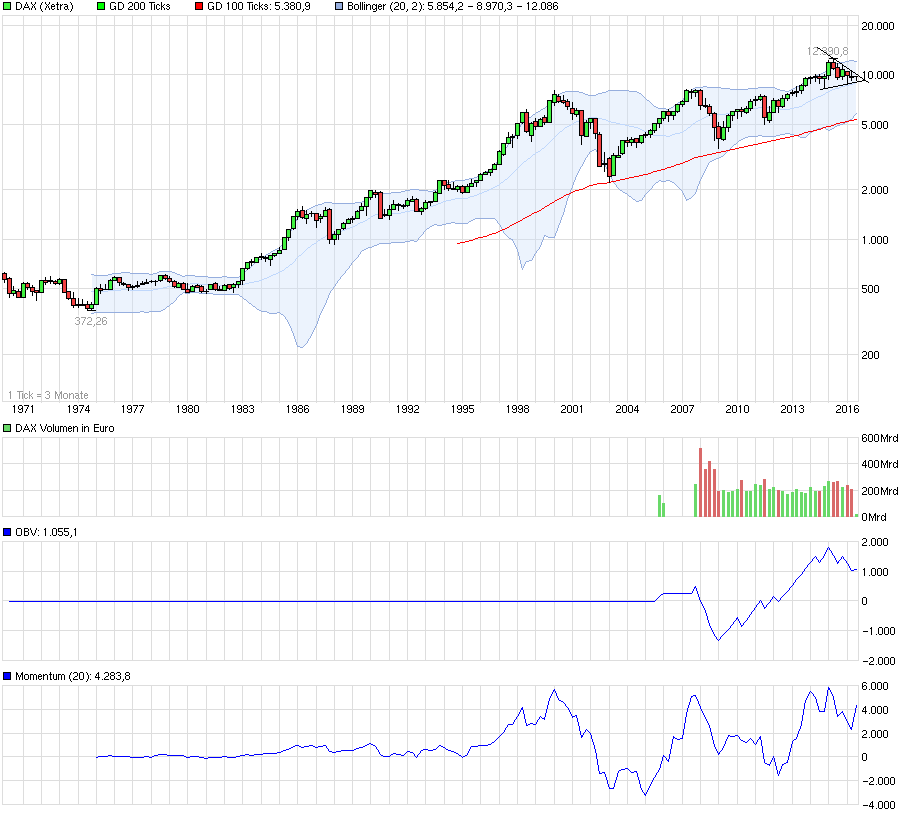Click the 2016 year label on the time axis
This screenshot has width=900, height=814.
[x=847, y=409]
